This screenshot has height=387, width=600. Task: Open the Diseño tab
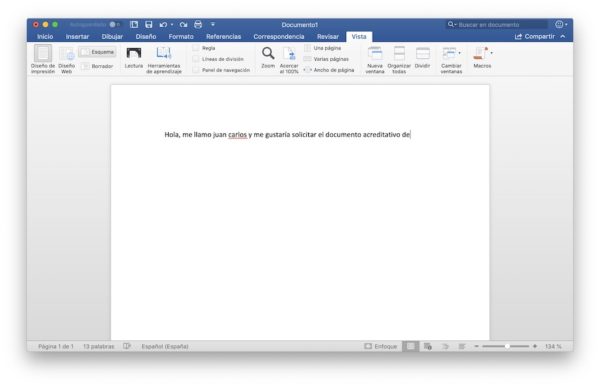[146, 37]
